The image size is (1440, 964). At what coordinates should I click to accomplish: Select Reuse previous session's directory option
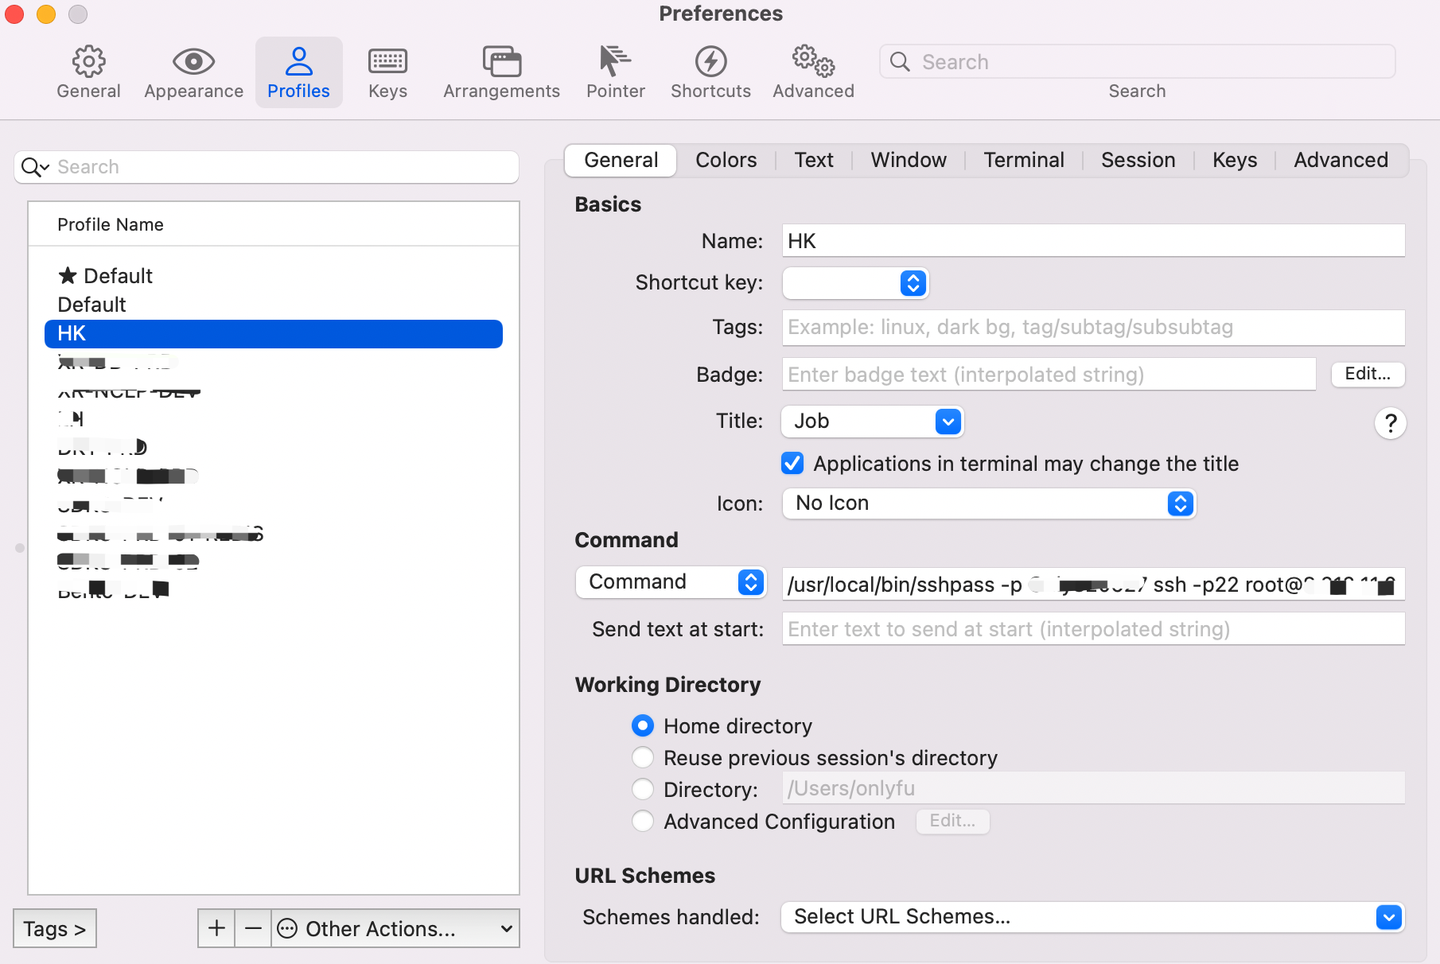tap(643, 757)
